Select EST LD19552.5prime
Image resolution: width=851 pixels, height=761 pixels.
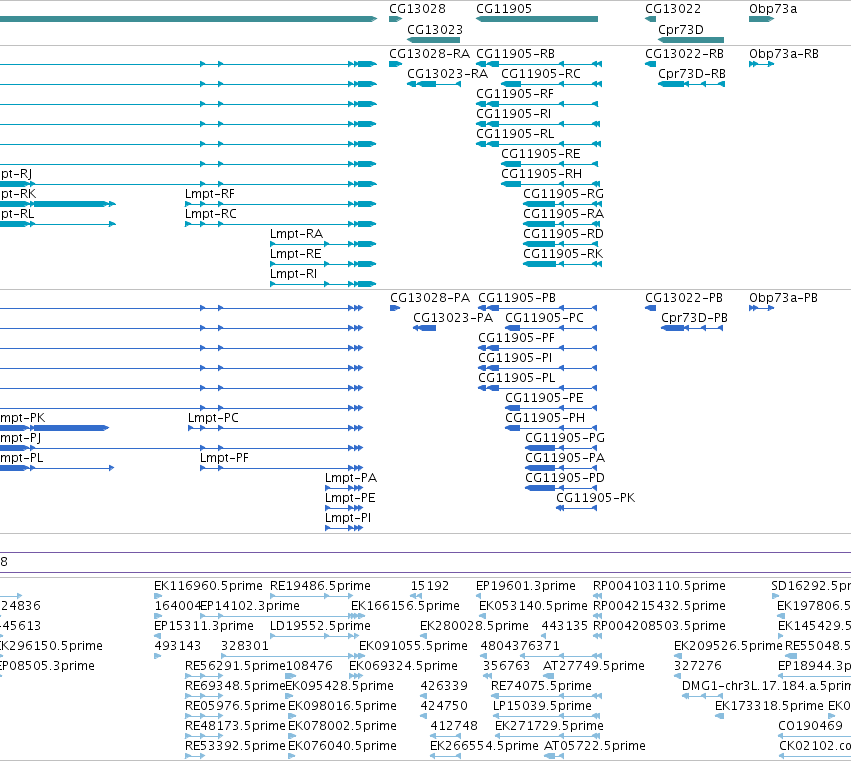[320, 626]
